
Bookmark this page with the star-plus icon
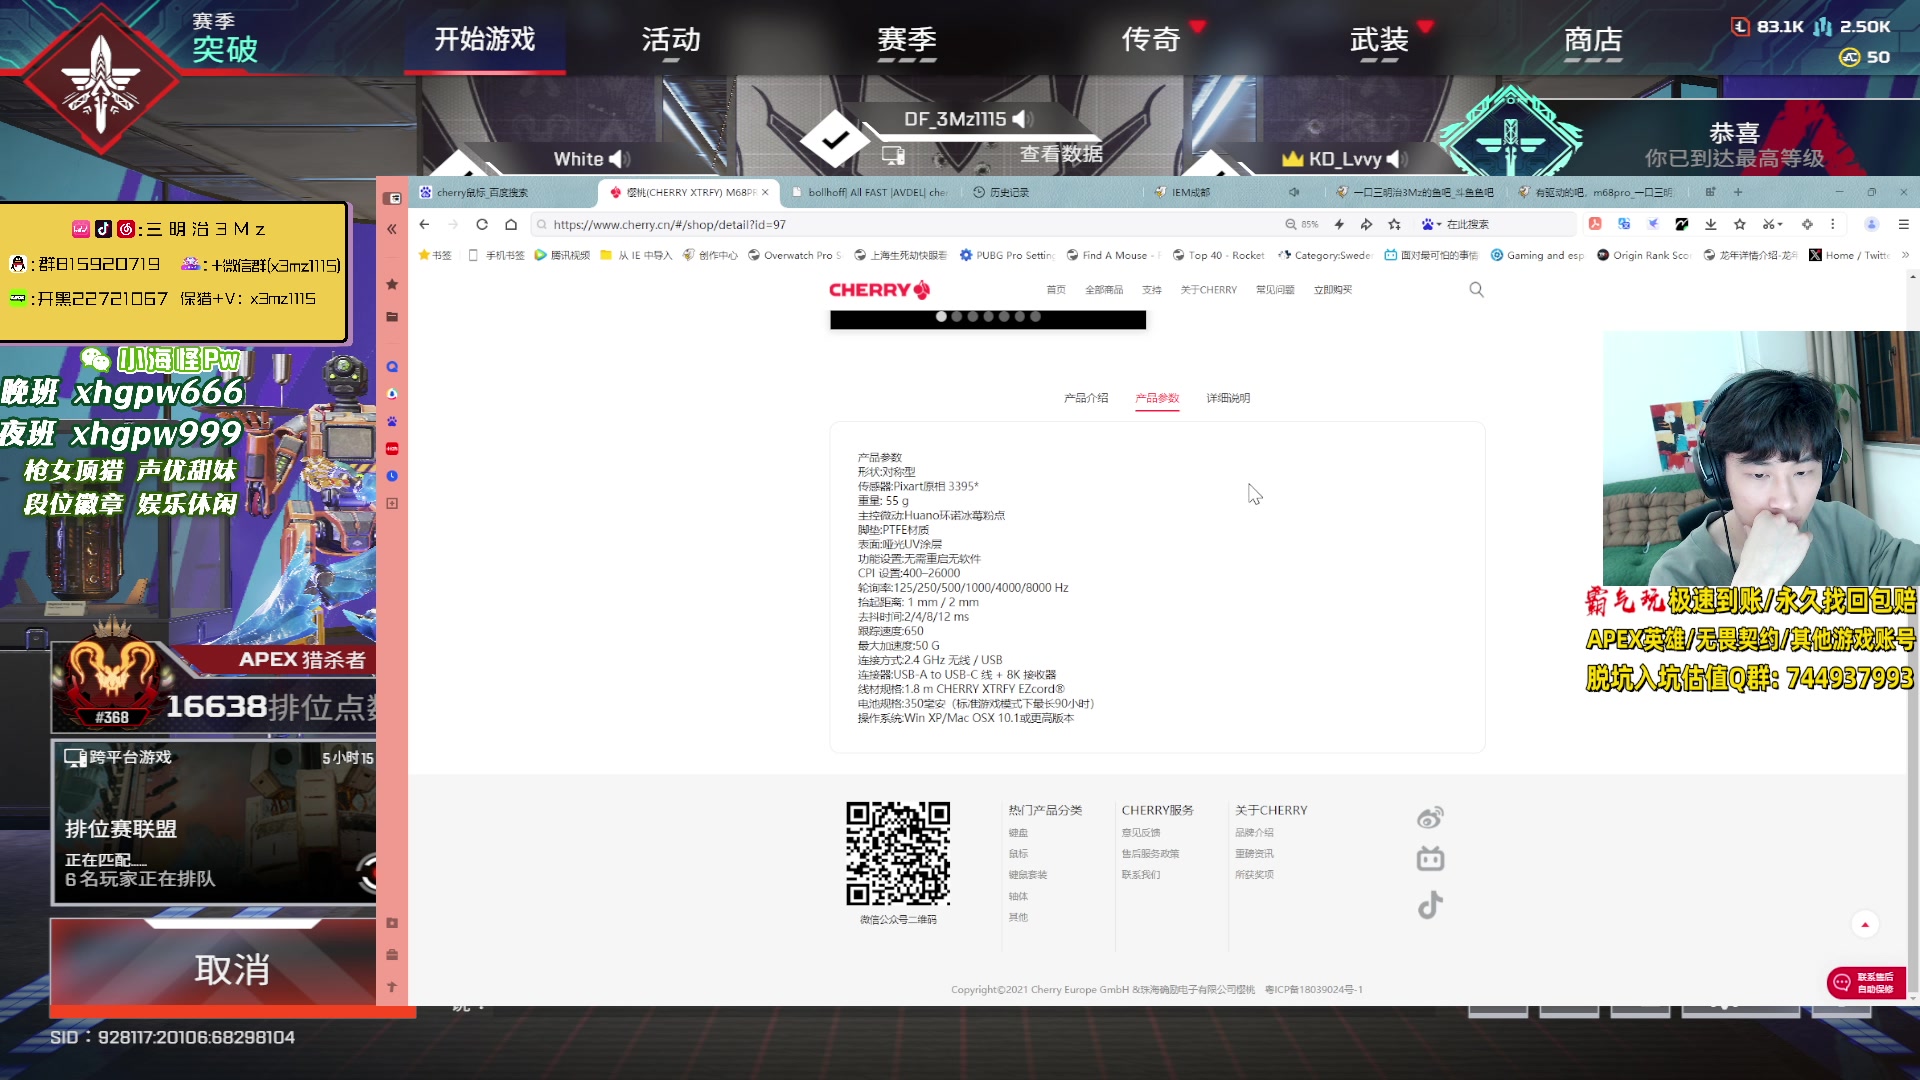(x=1395, y=225)
